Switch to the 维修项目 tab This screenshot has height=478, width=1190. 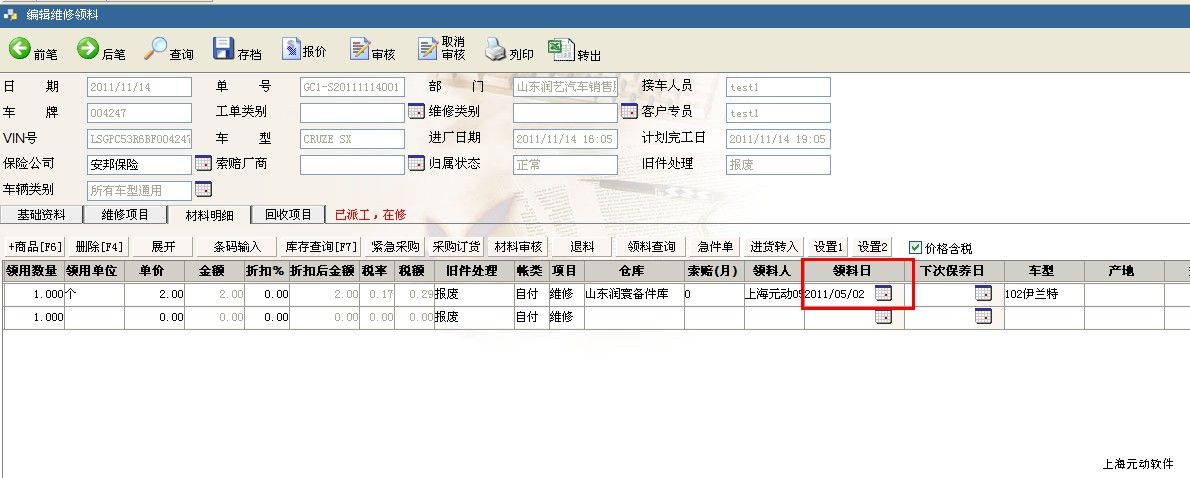125,214
